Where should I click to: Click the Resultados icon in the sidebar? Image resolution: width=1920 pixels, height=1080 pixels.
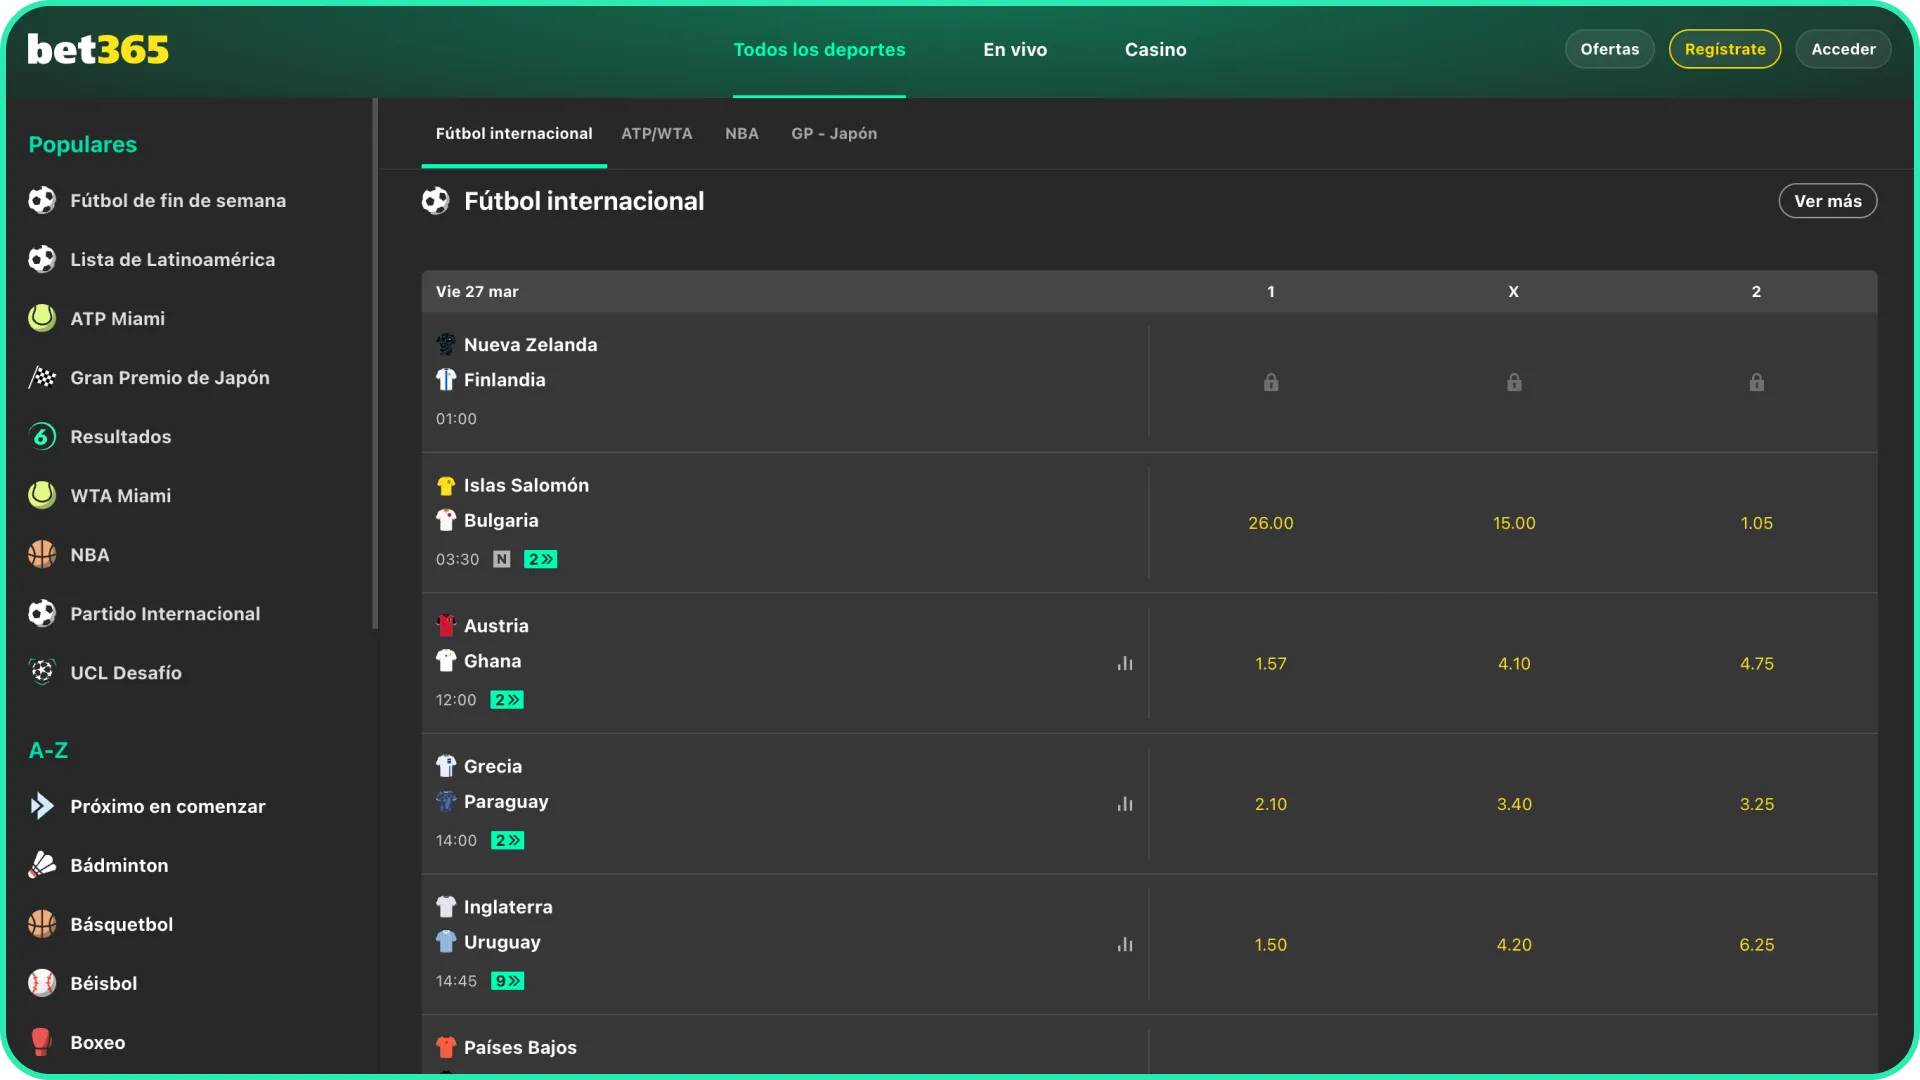41,436
